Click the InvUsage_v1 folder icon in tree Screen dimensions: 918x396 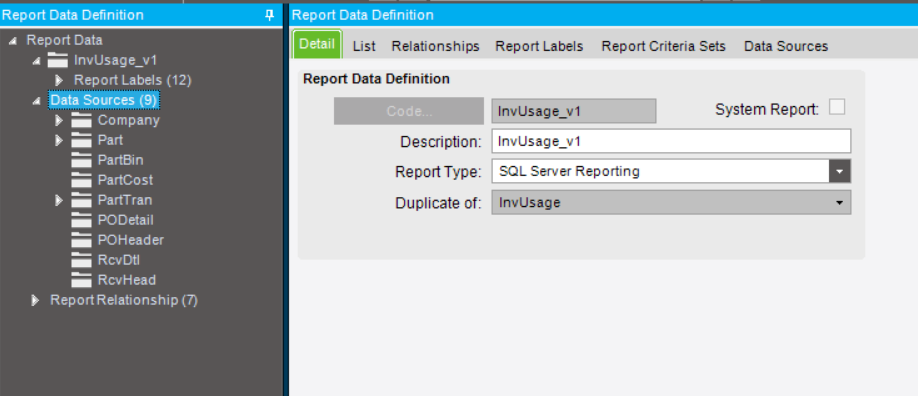[x=58, y=60]
